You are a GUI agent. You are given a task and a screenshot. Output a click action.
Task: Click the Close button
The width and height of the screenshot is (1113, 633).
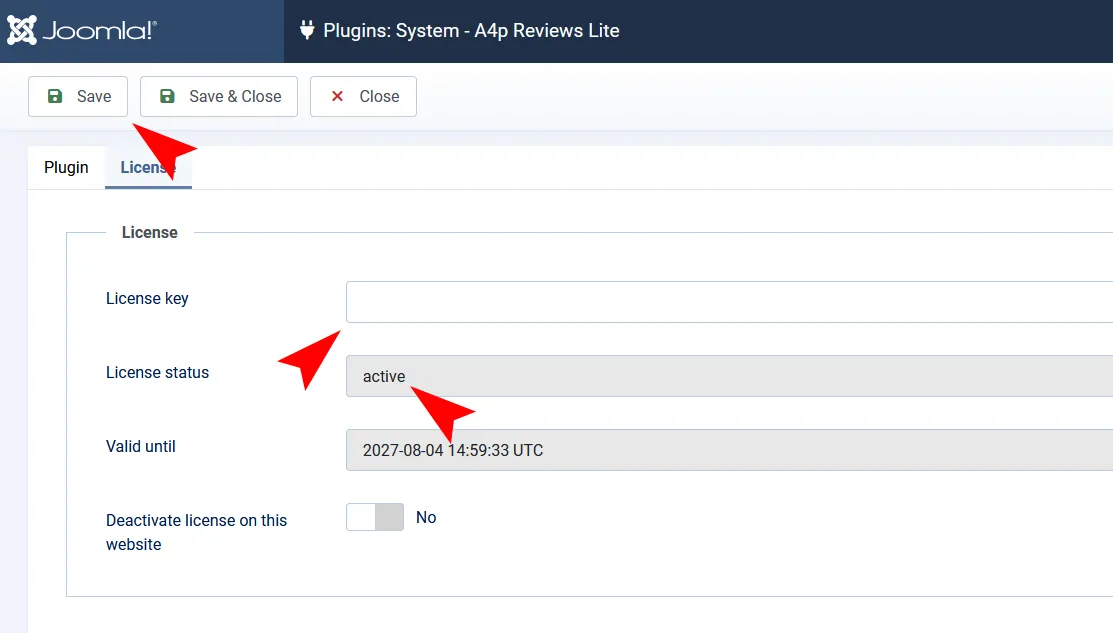363,97
